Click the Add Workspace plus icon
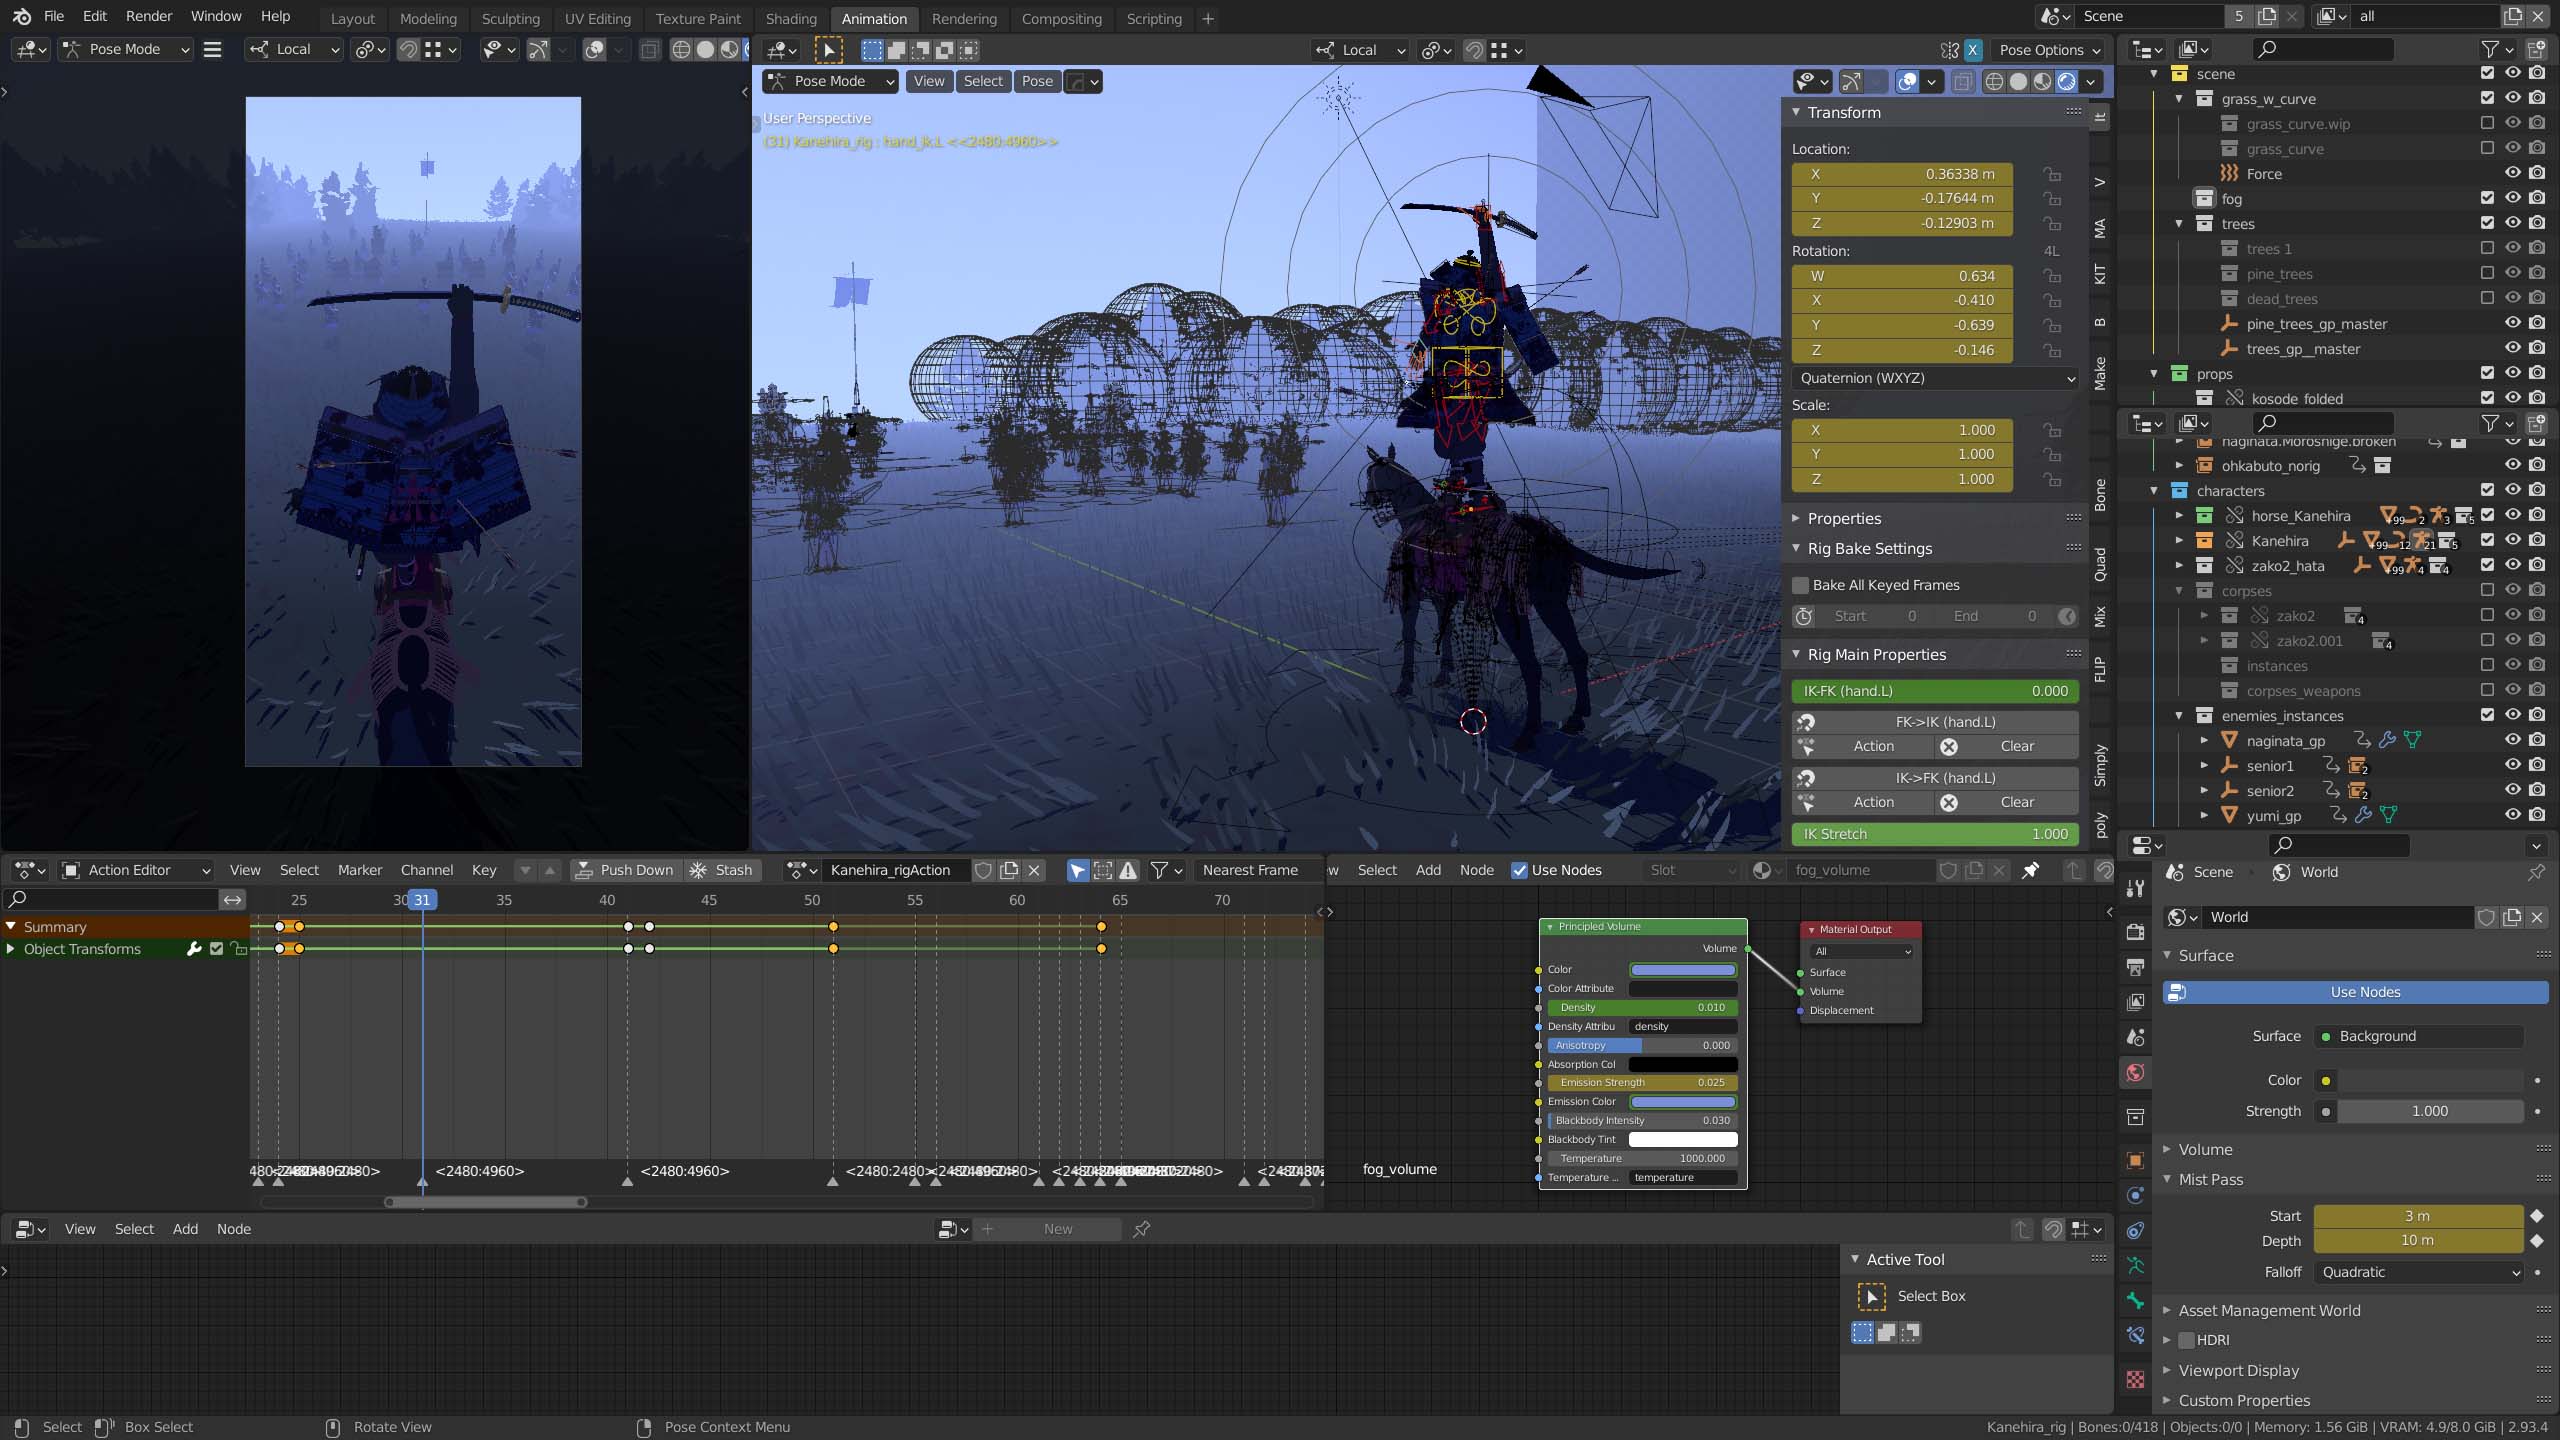The image size is (2560, 1440). click(x=1207, y=18)
